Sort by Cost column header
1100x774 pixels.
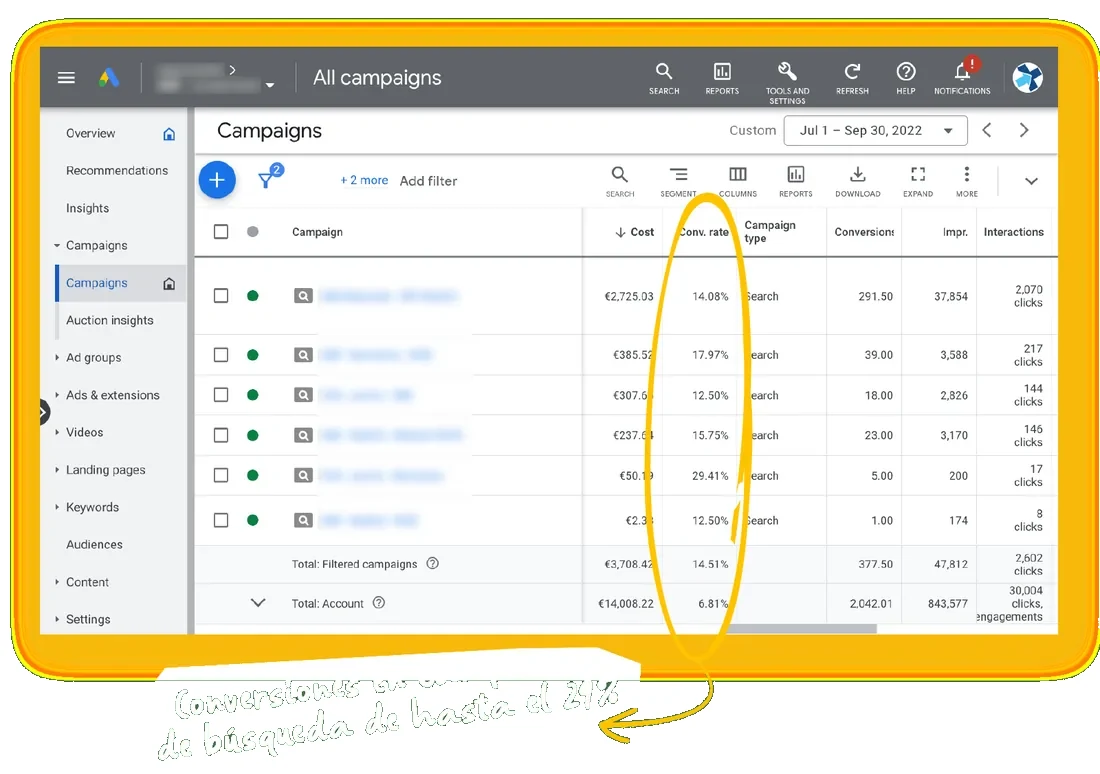click(x=635, y=232)
